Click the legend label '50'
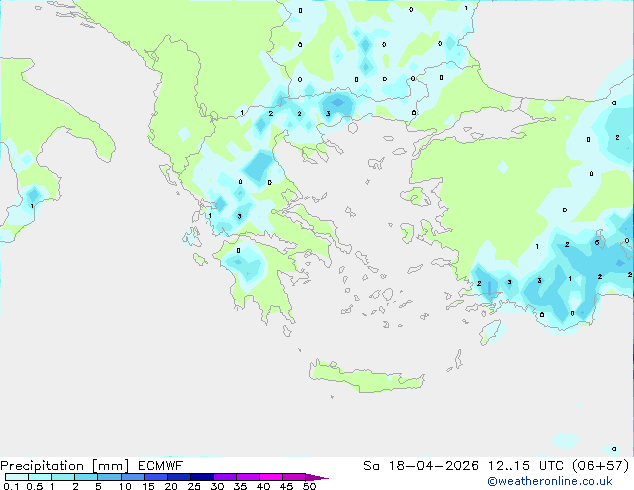Viewport: 634px width, 490px height. click(x=310, y=486)
